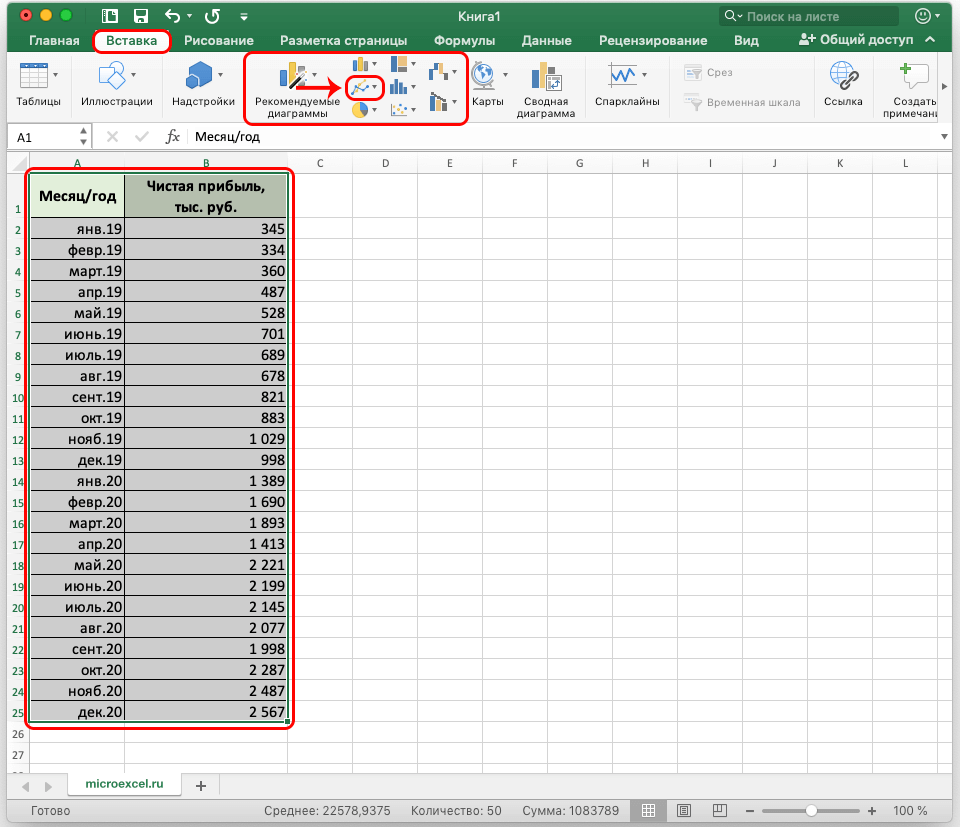Viewport: 960px width, 827px height.
Task: Expand the Надстройки dropdown arrow
Action: 220,75
